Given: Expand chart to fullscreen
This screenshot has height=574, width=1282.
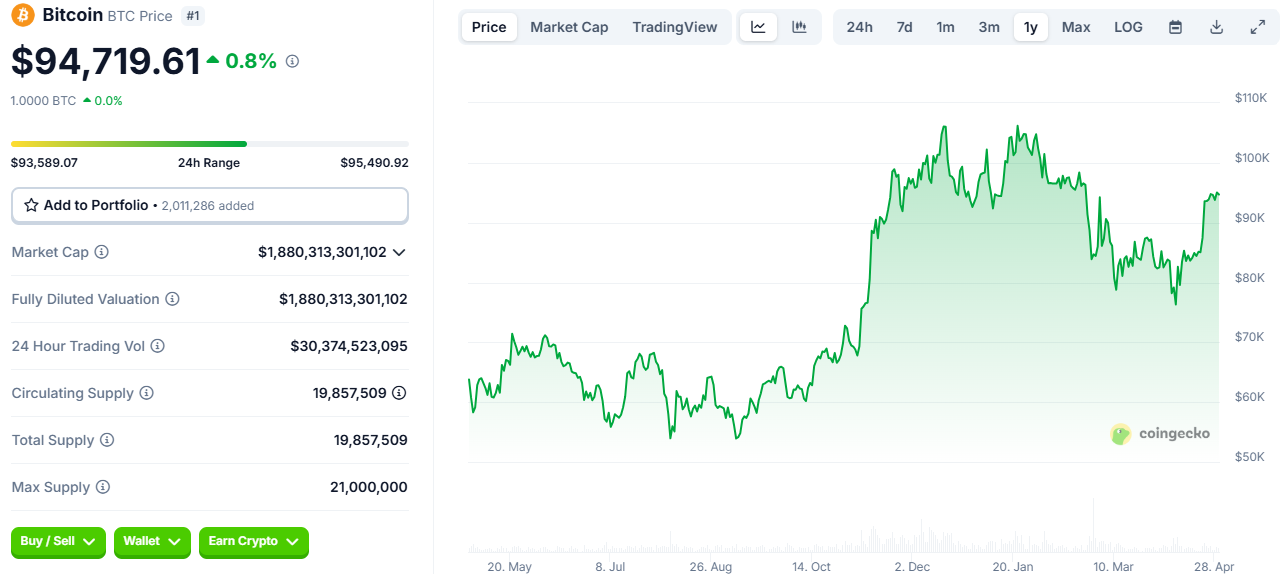Looking at the screenshot, I should coord(1258,27).
